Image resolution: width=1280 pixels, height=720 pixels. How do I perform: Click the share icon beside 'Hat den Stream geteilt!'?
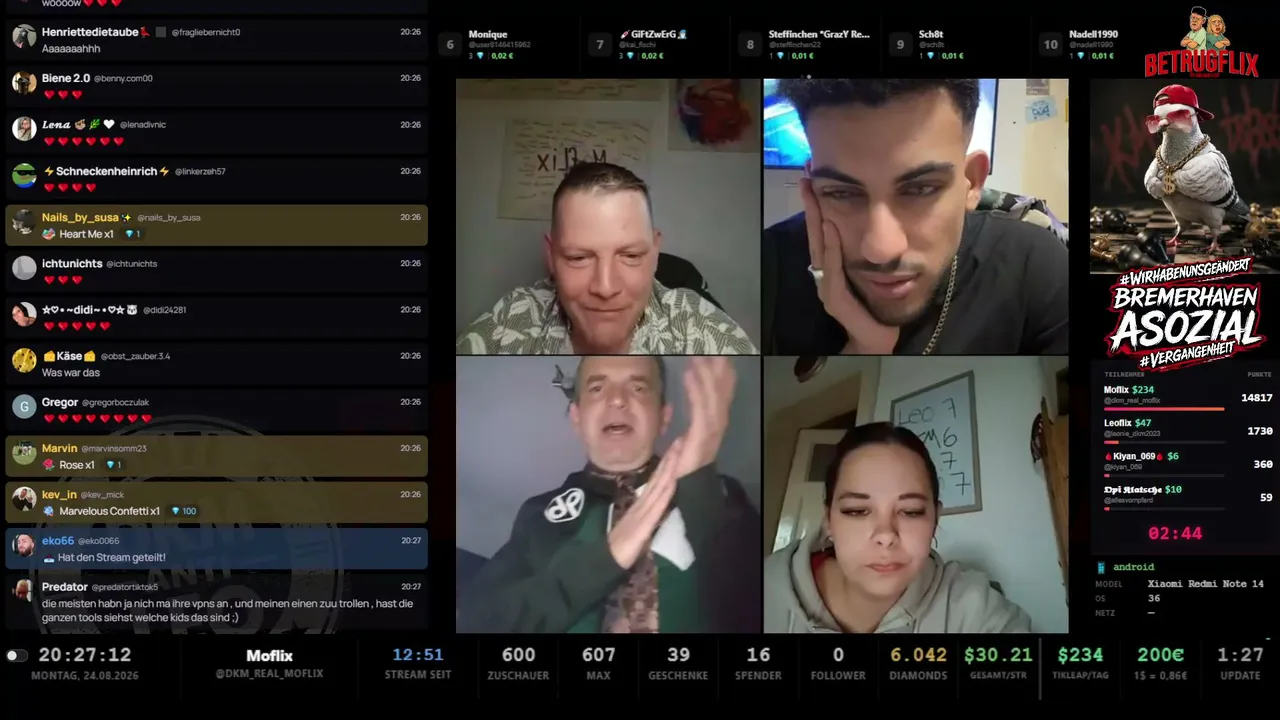(x=48, y=558)
